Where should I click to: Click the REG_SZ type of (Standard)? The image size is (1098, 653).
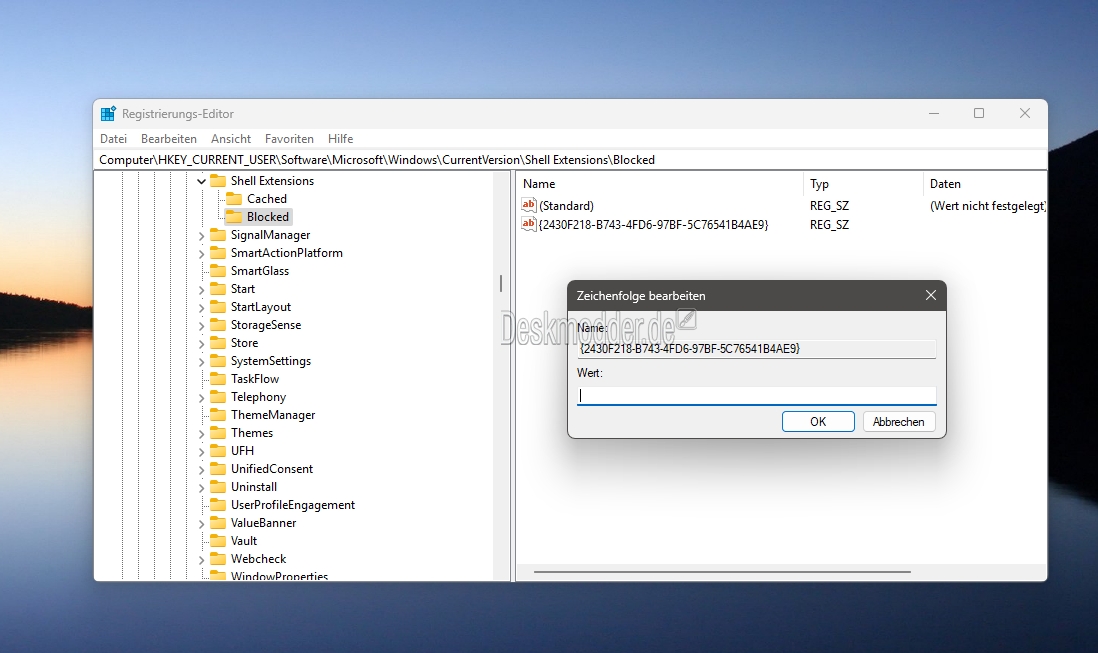click(x=829, y=206)
